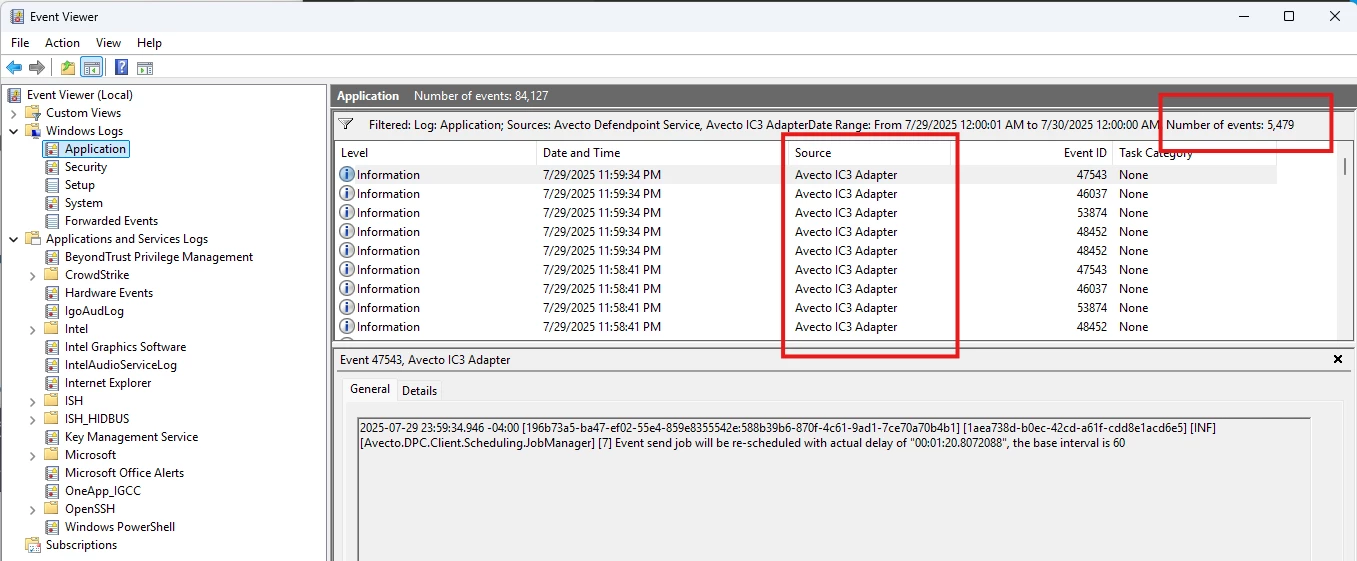Click the Microsoft Office Alerts log icon
Image resolution: width=1357 pixels, height=561 pixels.
(x=53, y=473)
